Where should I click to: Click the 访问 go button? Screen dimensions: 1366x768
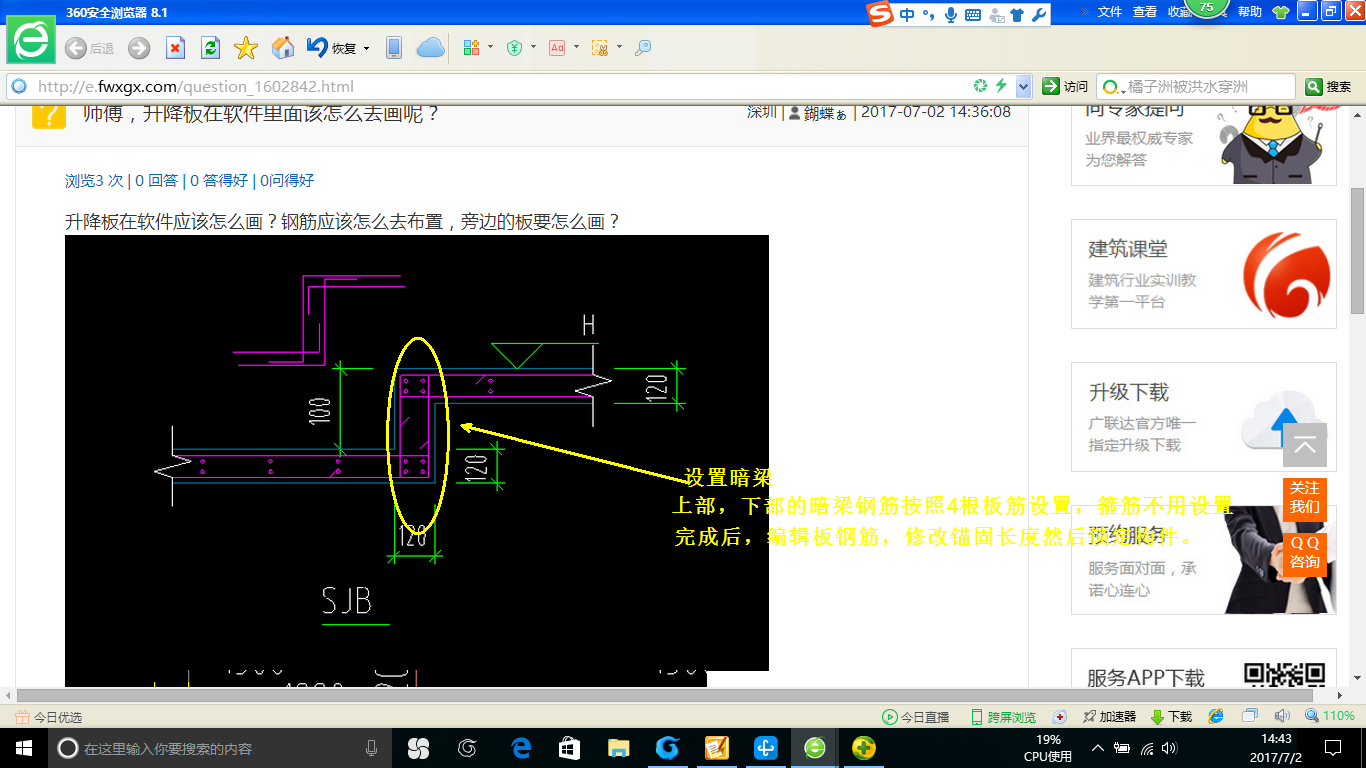click(1065, 86)
